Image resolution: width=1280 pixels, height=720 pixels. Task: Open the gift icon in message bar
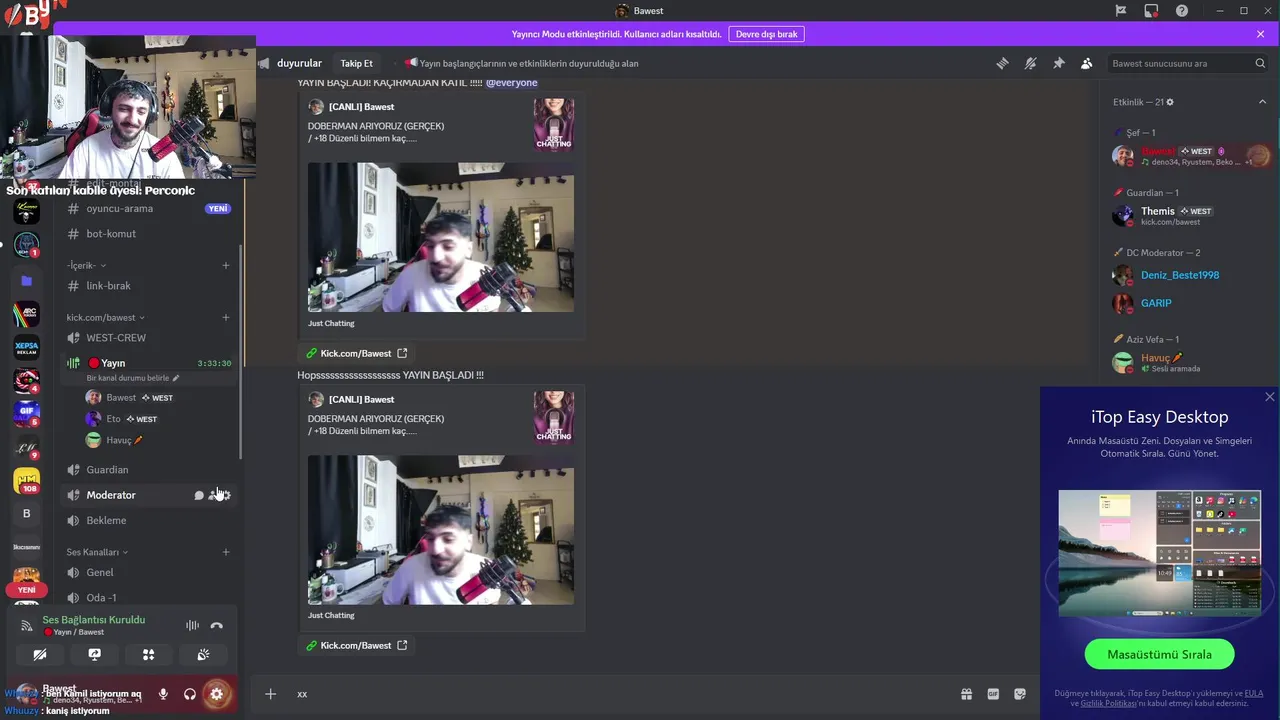(966, 694)
